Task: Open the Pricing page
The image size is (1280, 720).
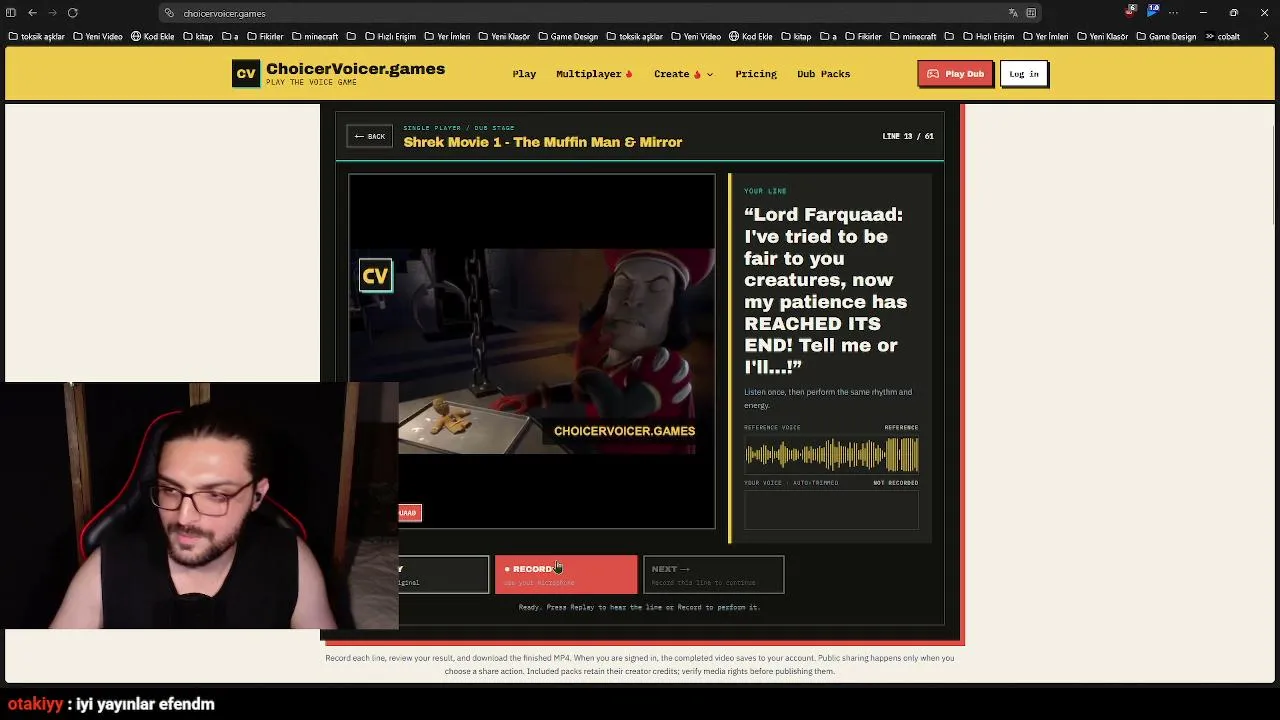Action: click(756, 74)
